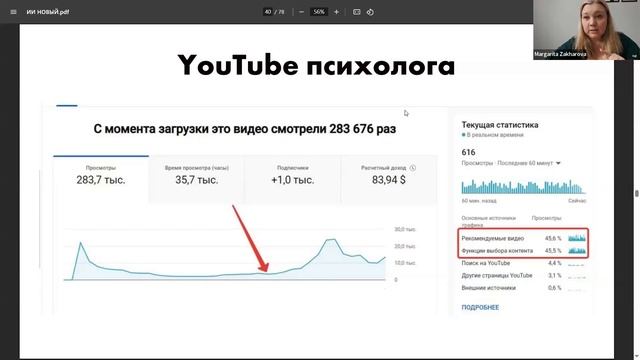The height and width of the screenshot is (360, 640).
Task: Click the file name ИИ НОВЫЙ.pdf
Action: pos(48,12)
